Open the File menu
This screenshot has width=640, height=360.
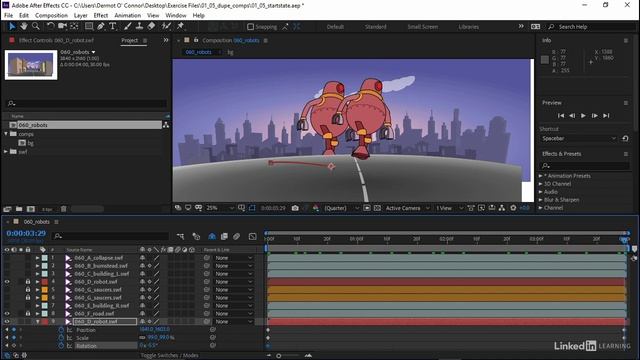[x=8, y=16]
